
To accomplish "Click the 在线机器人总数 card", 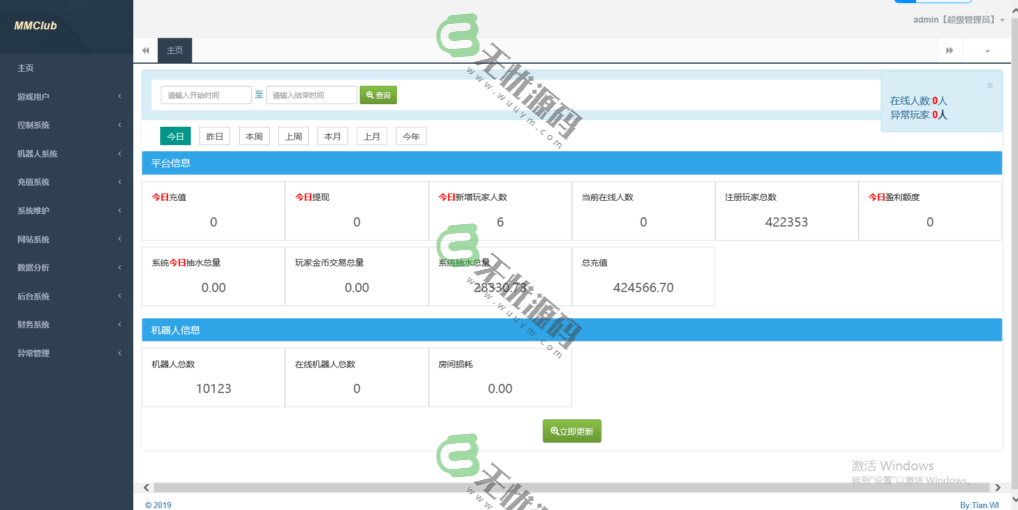I will [356, 378].
